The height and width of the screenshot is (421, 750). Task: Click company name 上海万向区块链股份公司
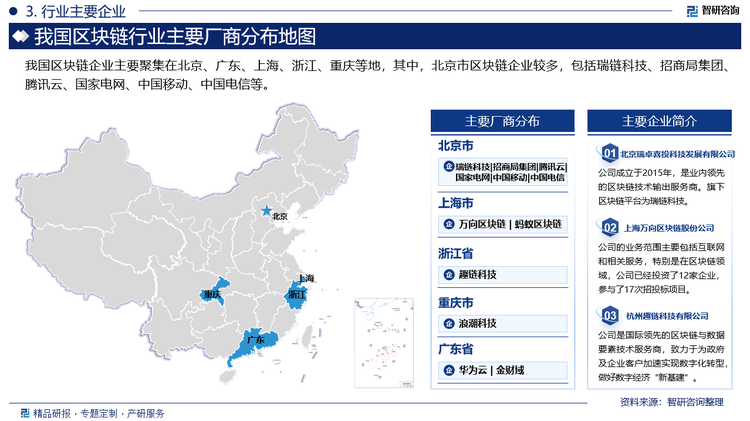coord(669,228)
